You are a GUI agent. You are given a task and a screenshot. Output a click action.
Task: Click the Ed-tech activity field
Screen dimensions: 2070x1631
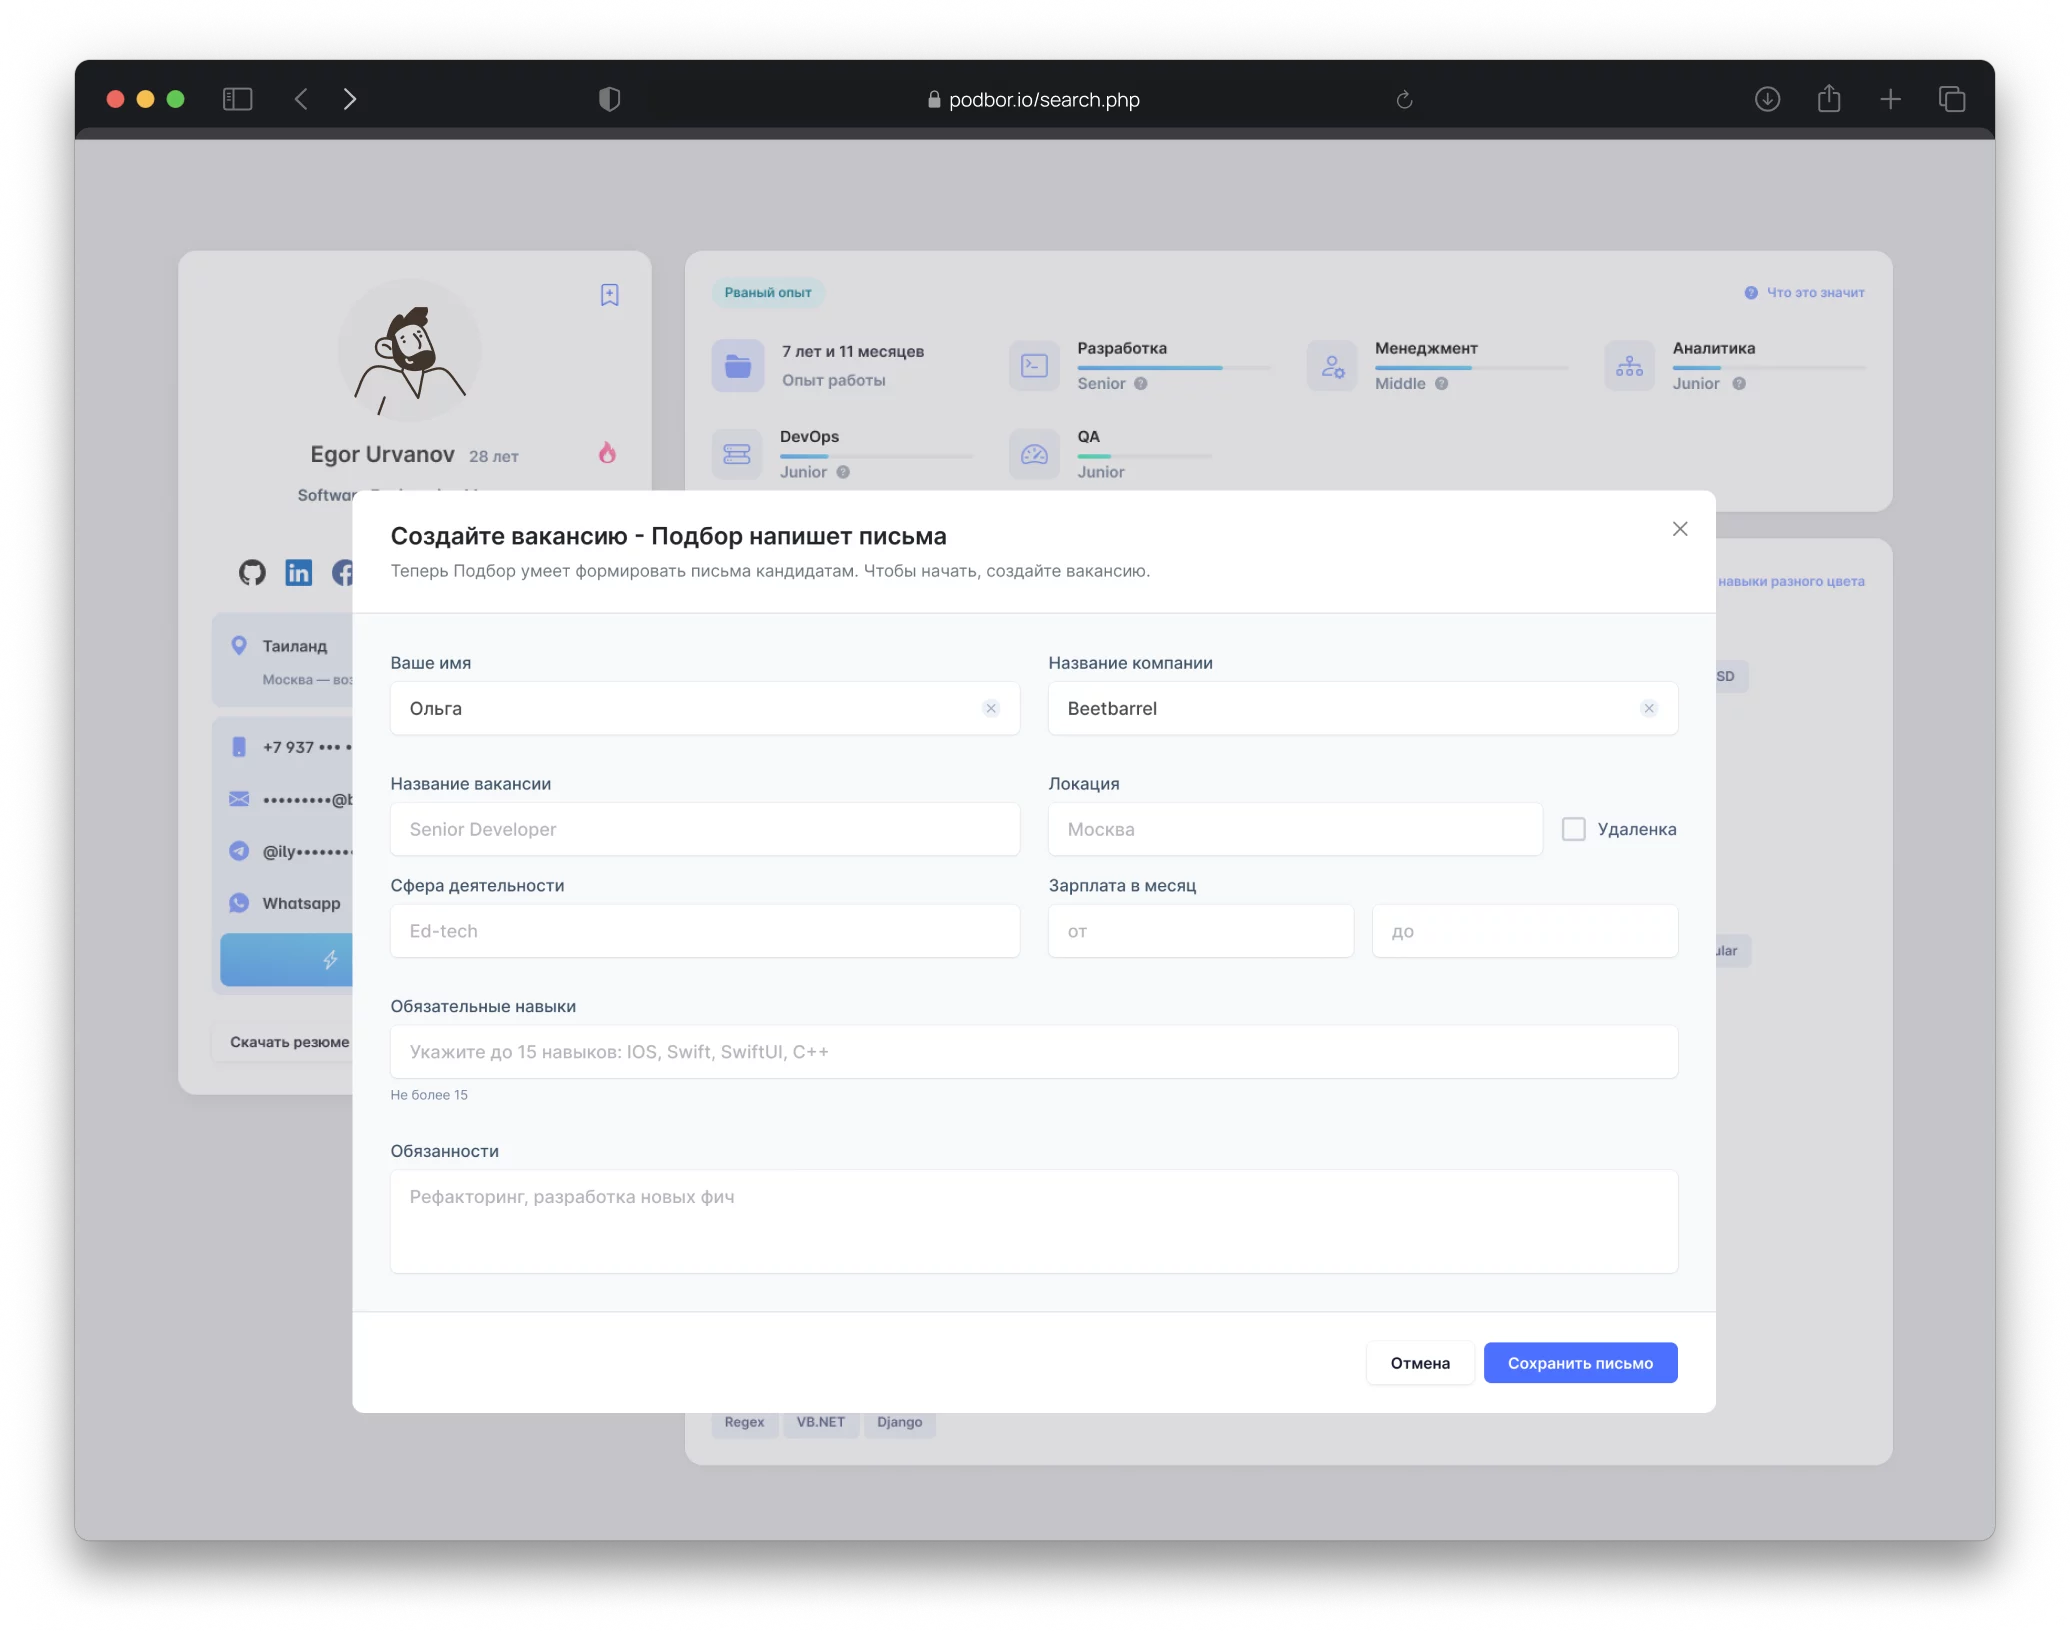(704, 931)
